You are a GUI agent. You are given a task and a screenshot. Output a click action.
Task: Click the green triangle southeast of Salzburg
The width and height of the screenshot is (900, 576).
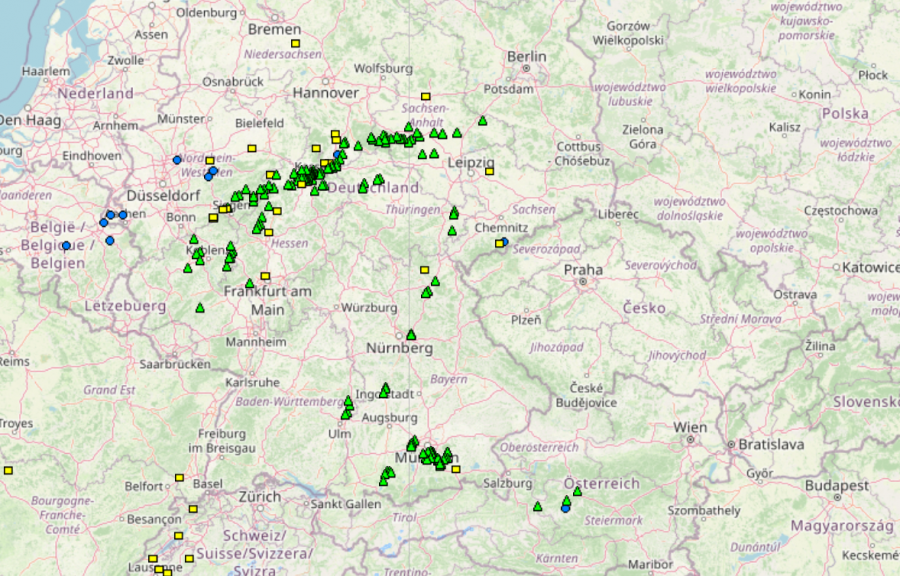pos(538,506)
